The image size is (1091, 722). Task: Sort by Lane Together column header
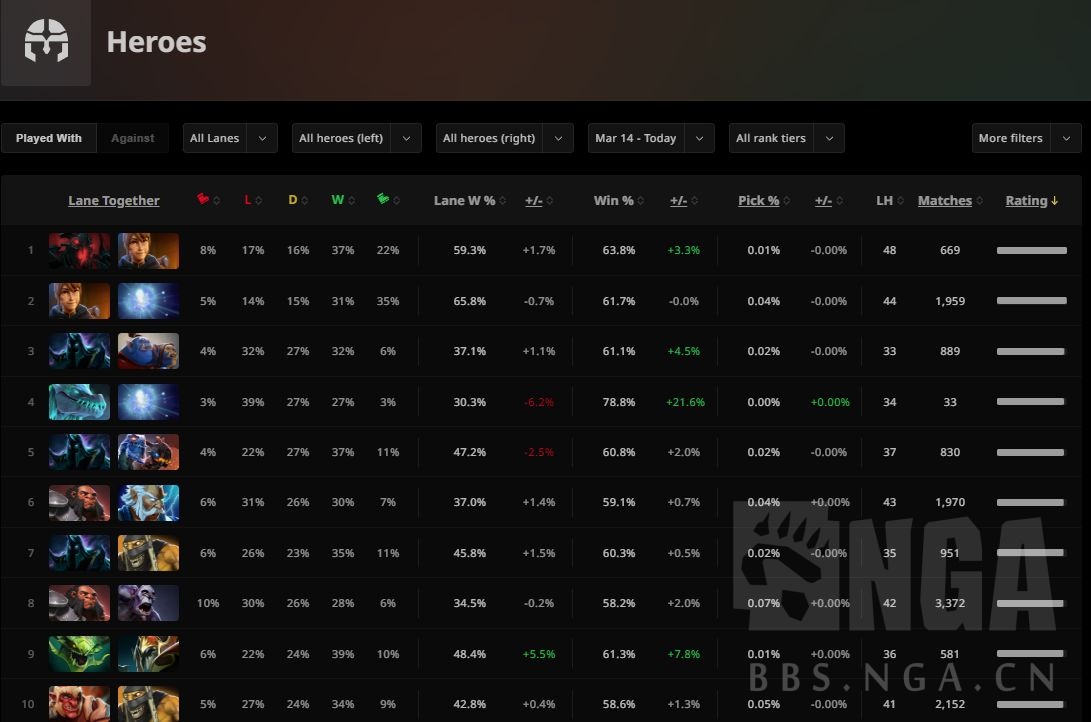click(x=114, y=201)
